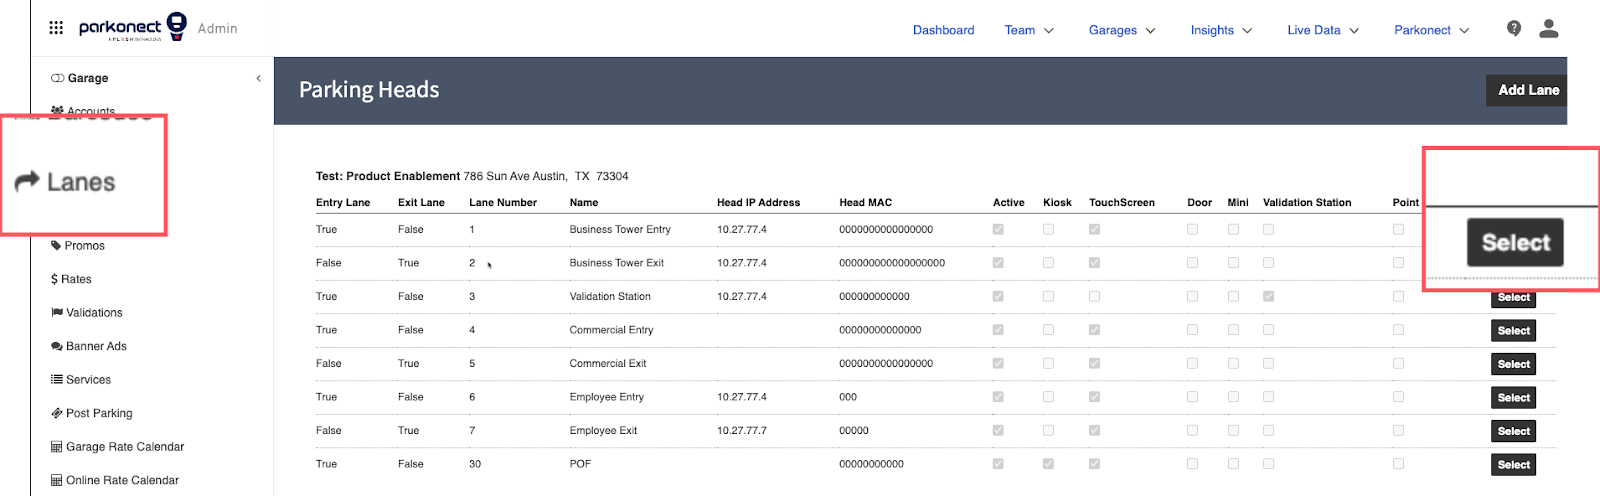The image size is (1600, 496).
Task: Open Garage Rate Calendar in sidebar
Action: tap(125, 447)
